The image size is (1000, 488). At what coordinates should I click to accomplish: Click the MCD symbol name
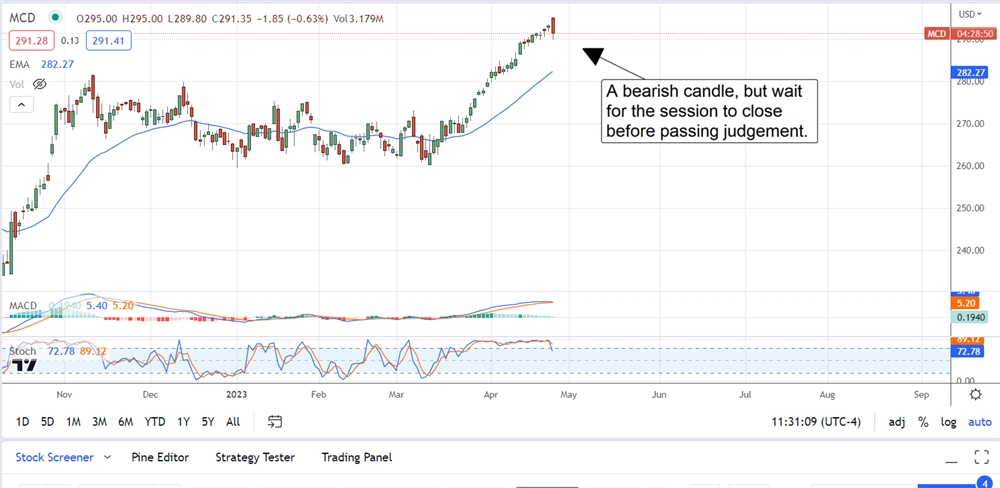tap(24, 17)
